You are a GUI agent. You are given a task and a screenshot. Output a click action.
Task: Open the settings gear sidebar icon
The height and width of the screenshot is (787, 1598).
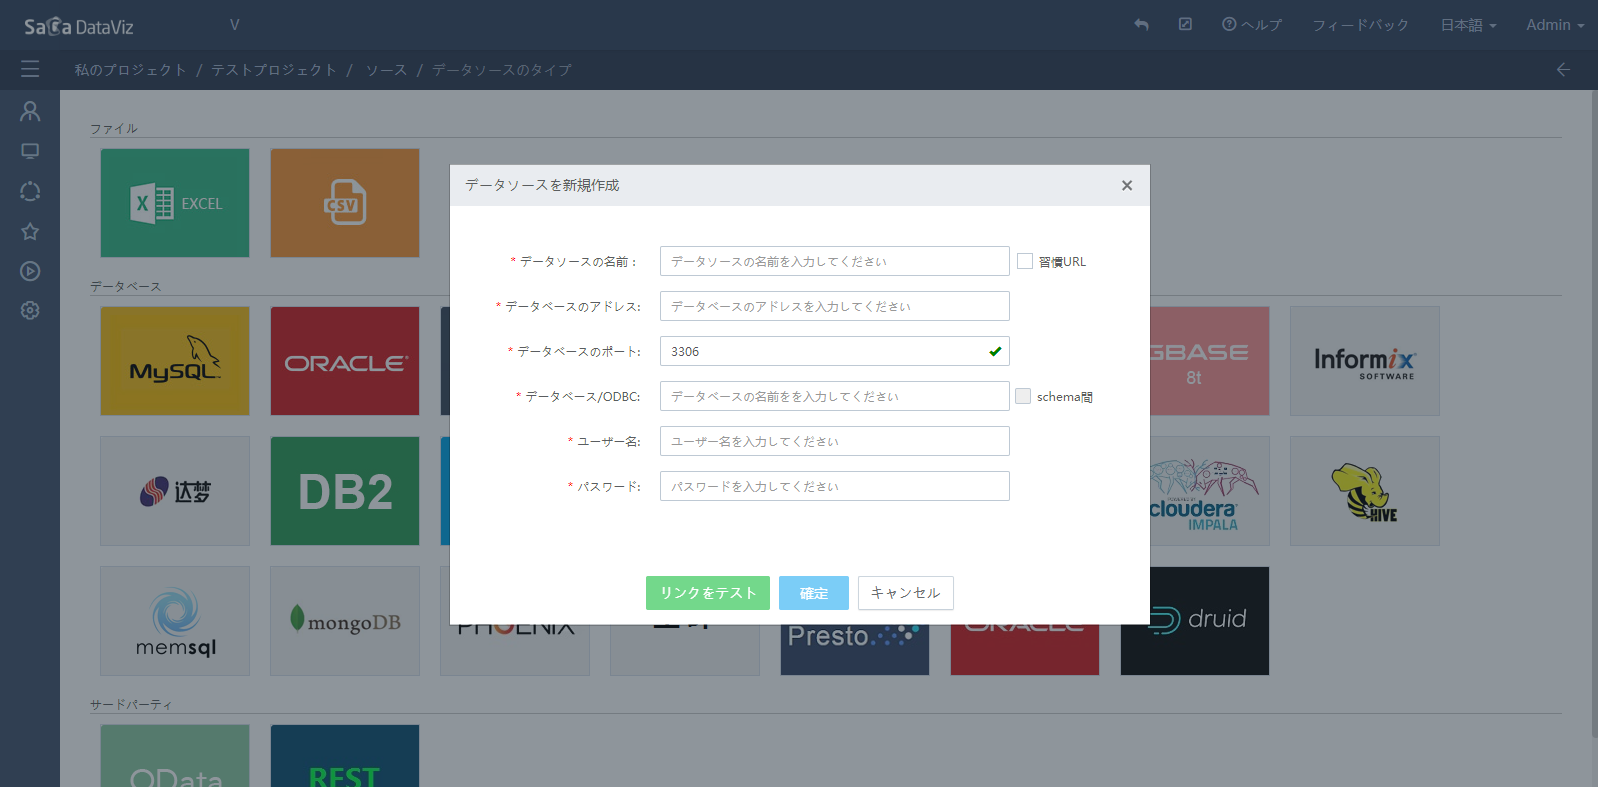[x=30, y=311]
